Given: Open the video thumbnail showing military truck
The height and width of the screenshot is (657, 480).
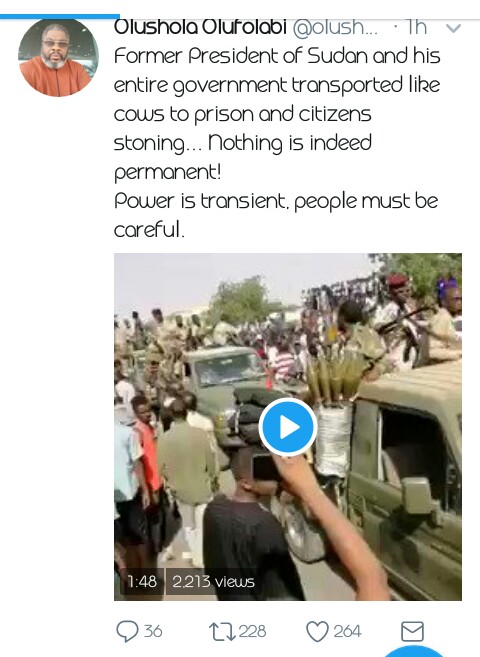Looking at the screenshot, I should (x=288, y=427).
